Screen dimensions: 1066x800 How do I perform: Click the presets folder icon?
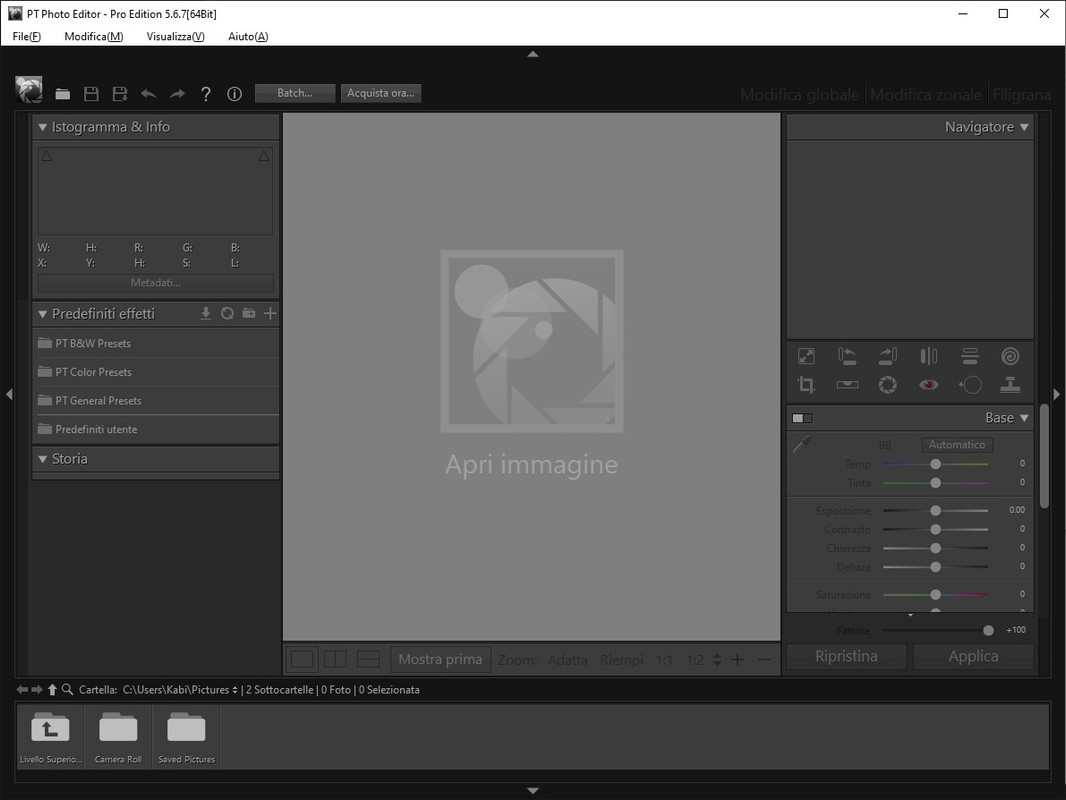[249, 313]
